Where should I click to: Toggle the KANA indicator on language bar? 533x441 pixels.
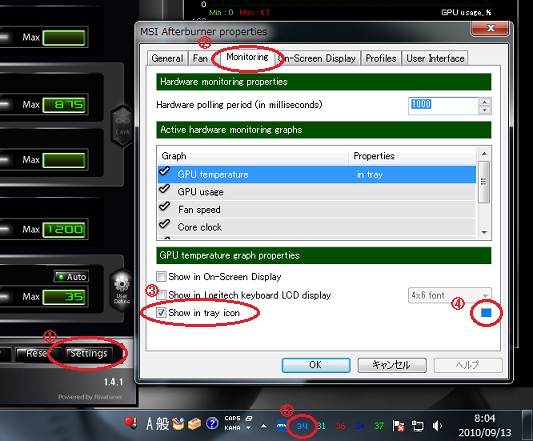click(x=233, y=428)
